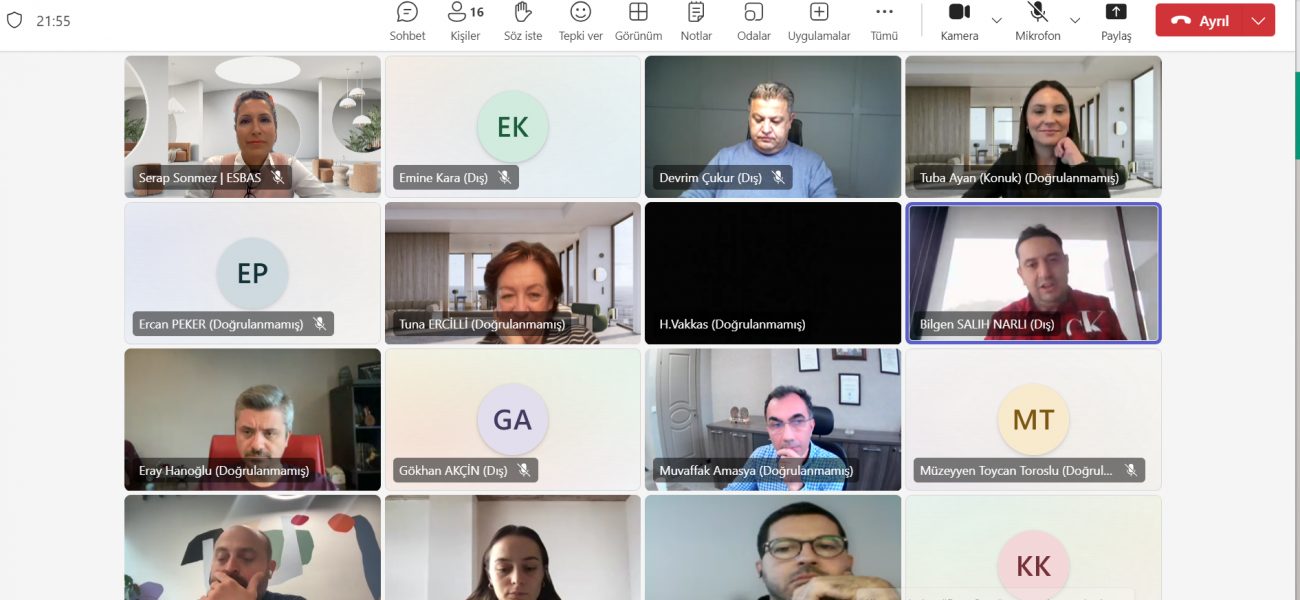This screenshot has width=1300, height=600.
Task: Select Tuna ERCİLLİ video tile
Action: 512,273
